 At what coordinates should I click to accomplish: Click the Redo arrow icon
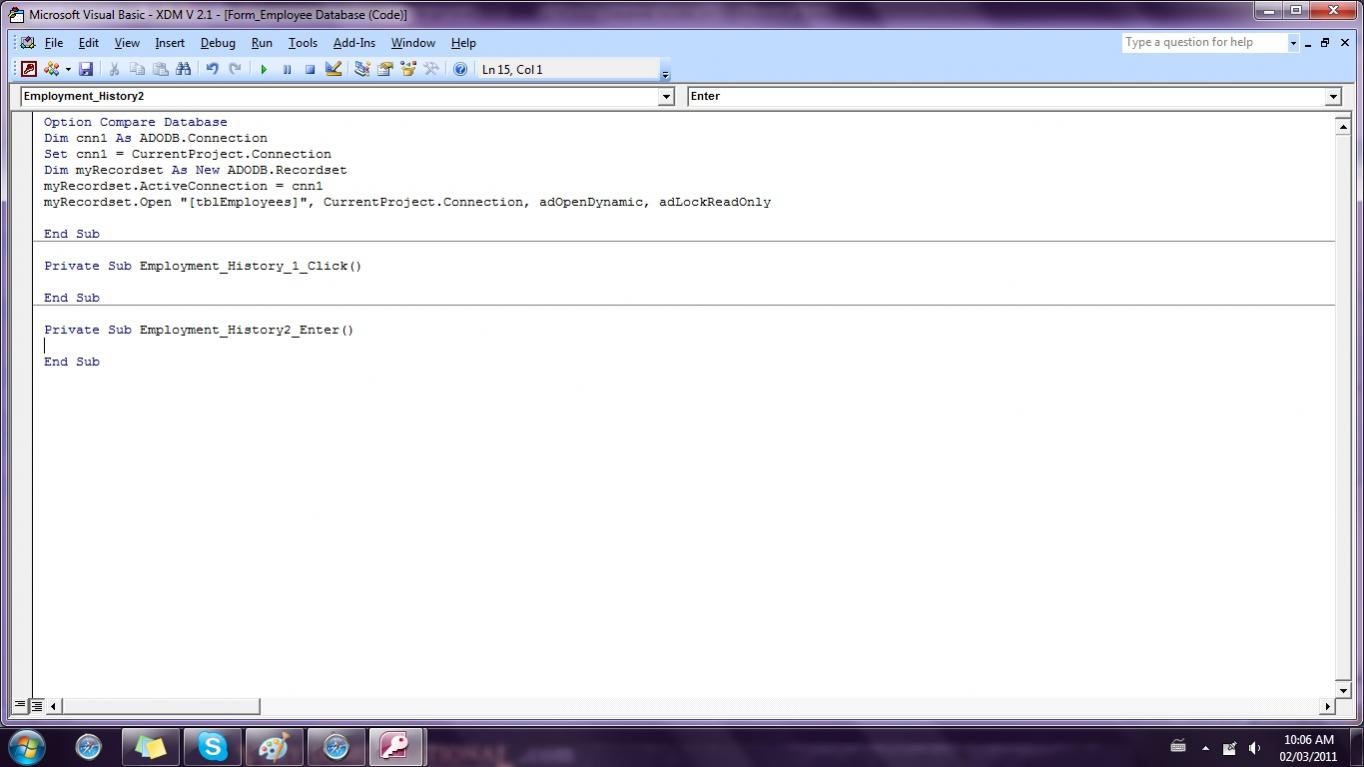235,69
